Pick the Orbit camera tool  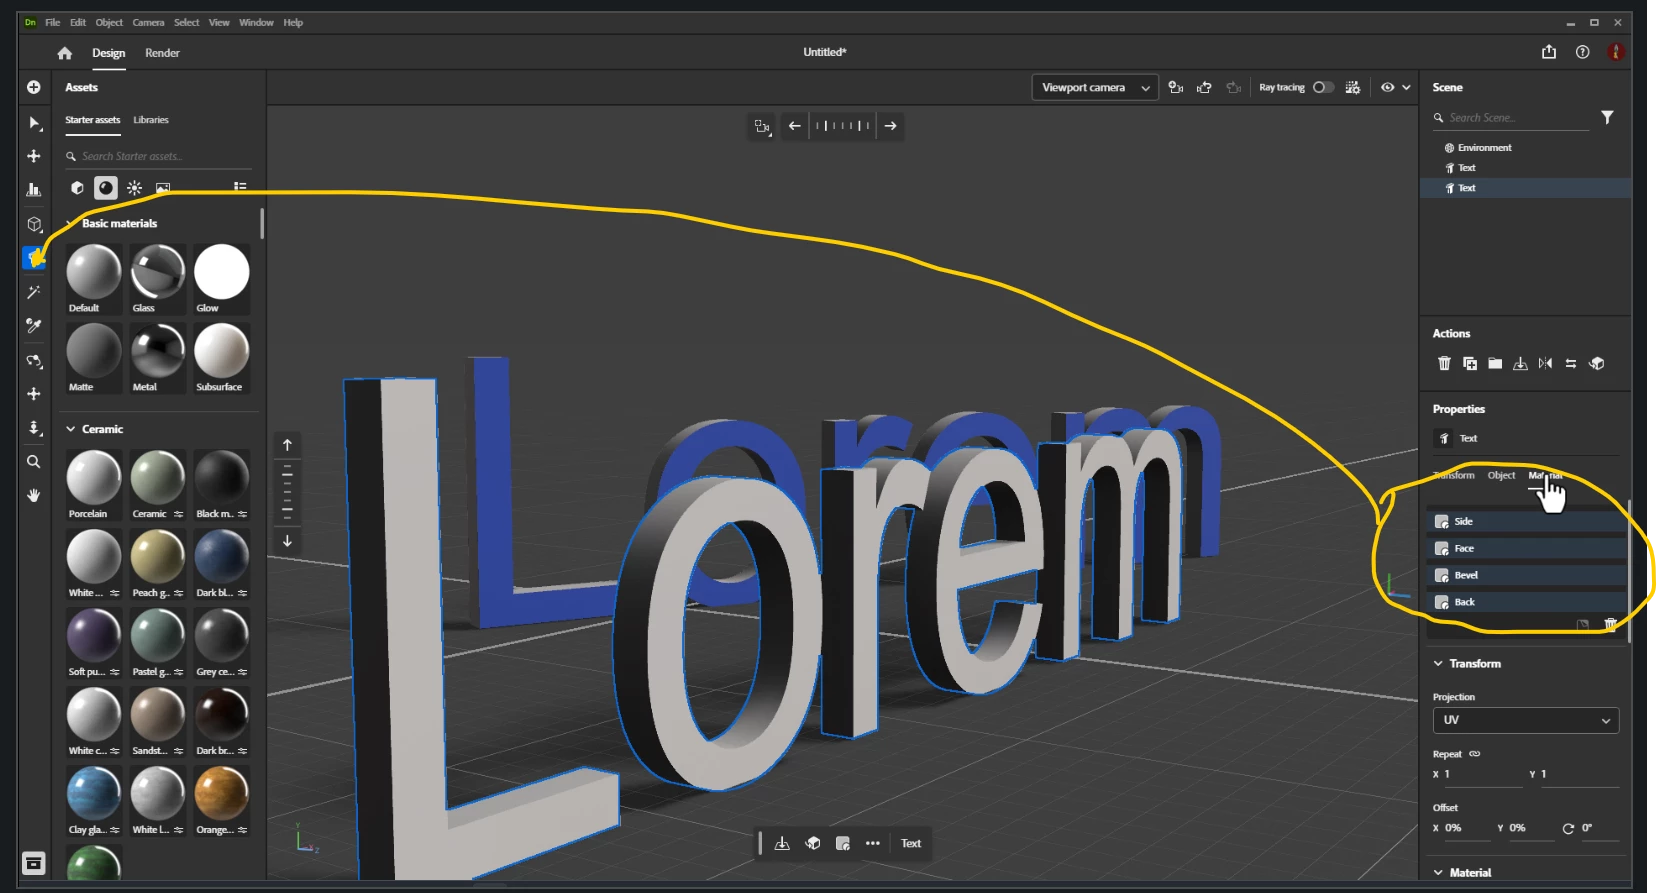pos(34,361)
